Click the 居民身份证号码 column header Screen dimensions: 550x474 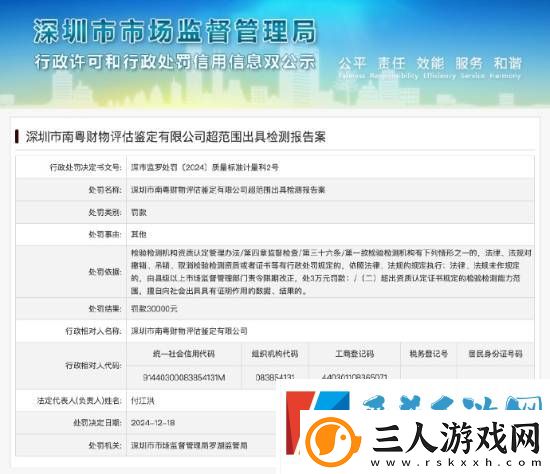pos(495,354)
